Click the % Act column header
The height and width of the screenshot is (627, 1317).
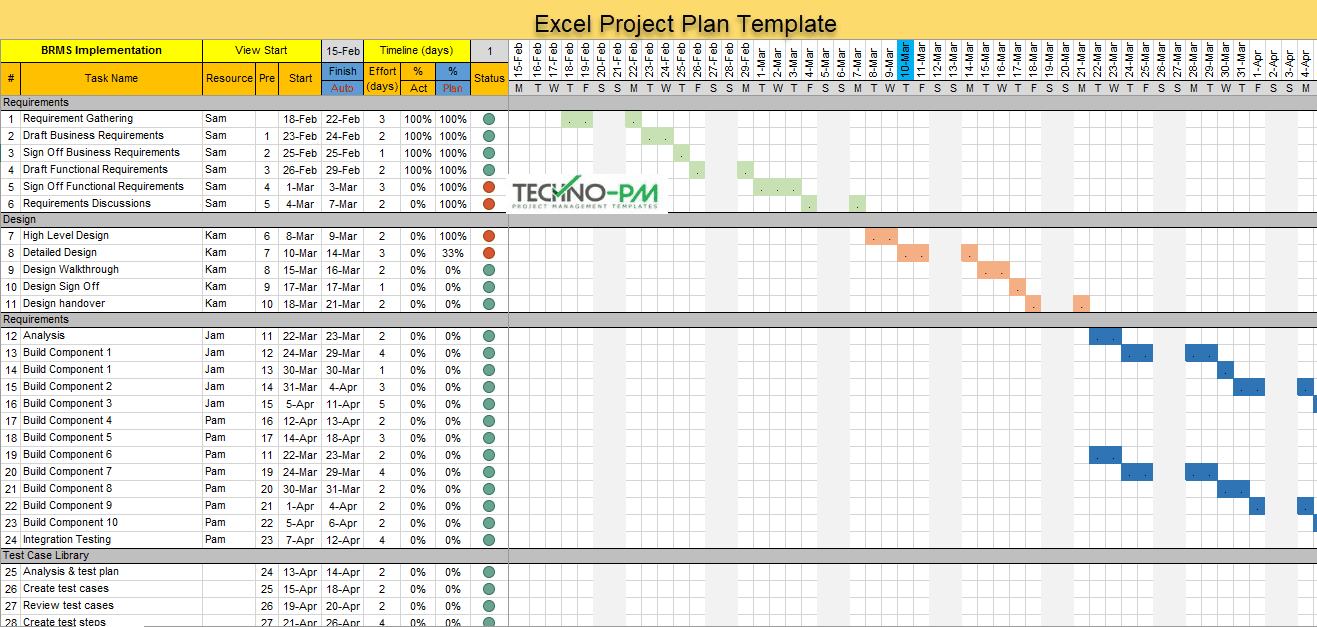click(x=418, y=79)
